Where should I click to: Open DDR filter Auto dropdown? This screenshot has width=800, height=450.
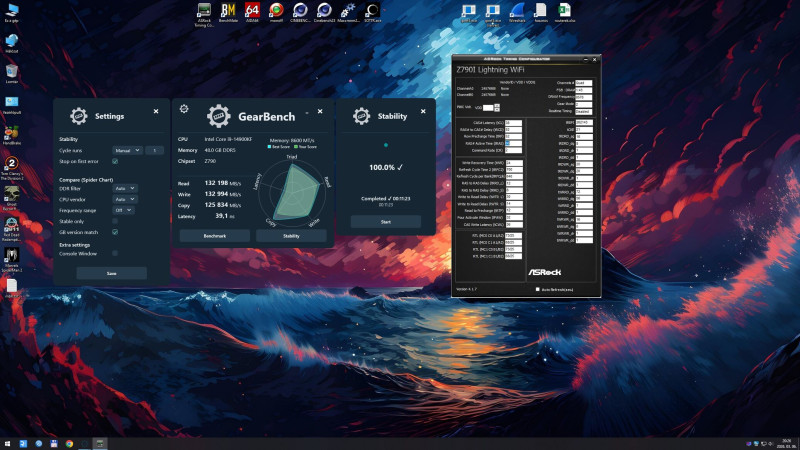click(x=125, y=188)
